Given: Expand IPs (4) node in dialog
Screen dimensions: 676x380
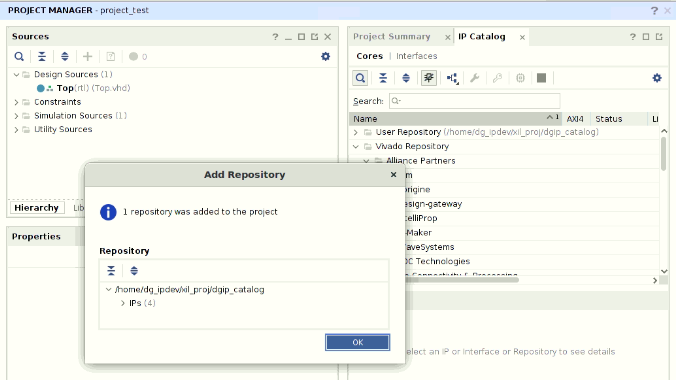Looking at the screenshot, I should pos(123,303).
